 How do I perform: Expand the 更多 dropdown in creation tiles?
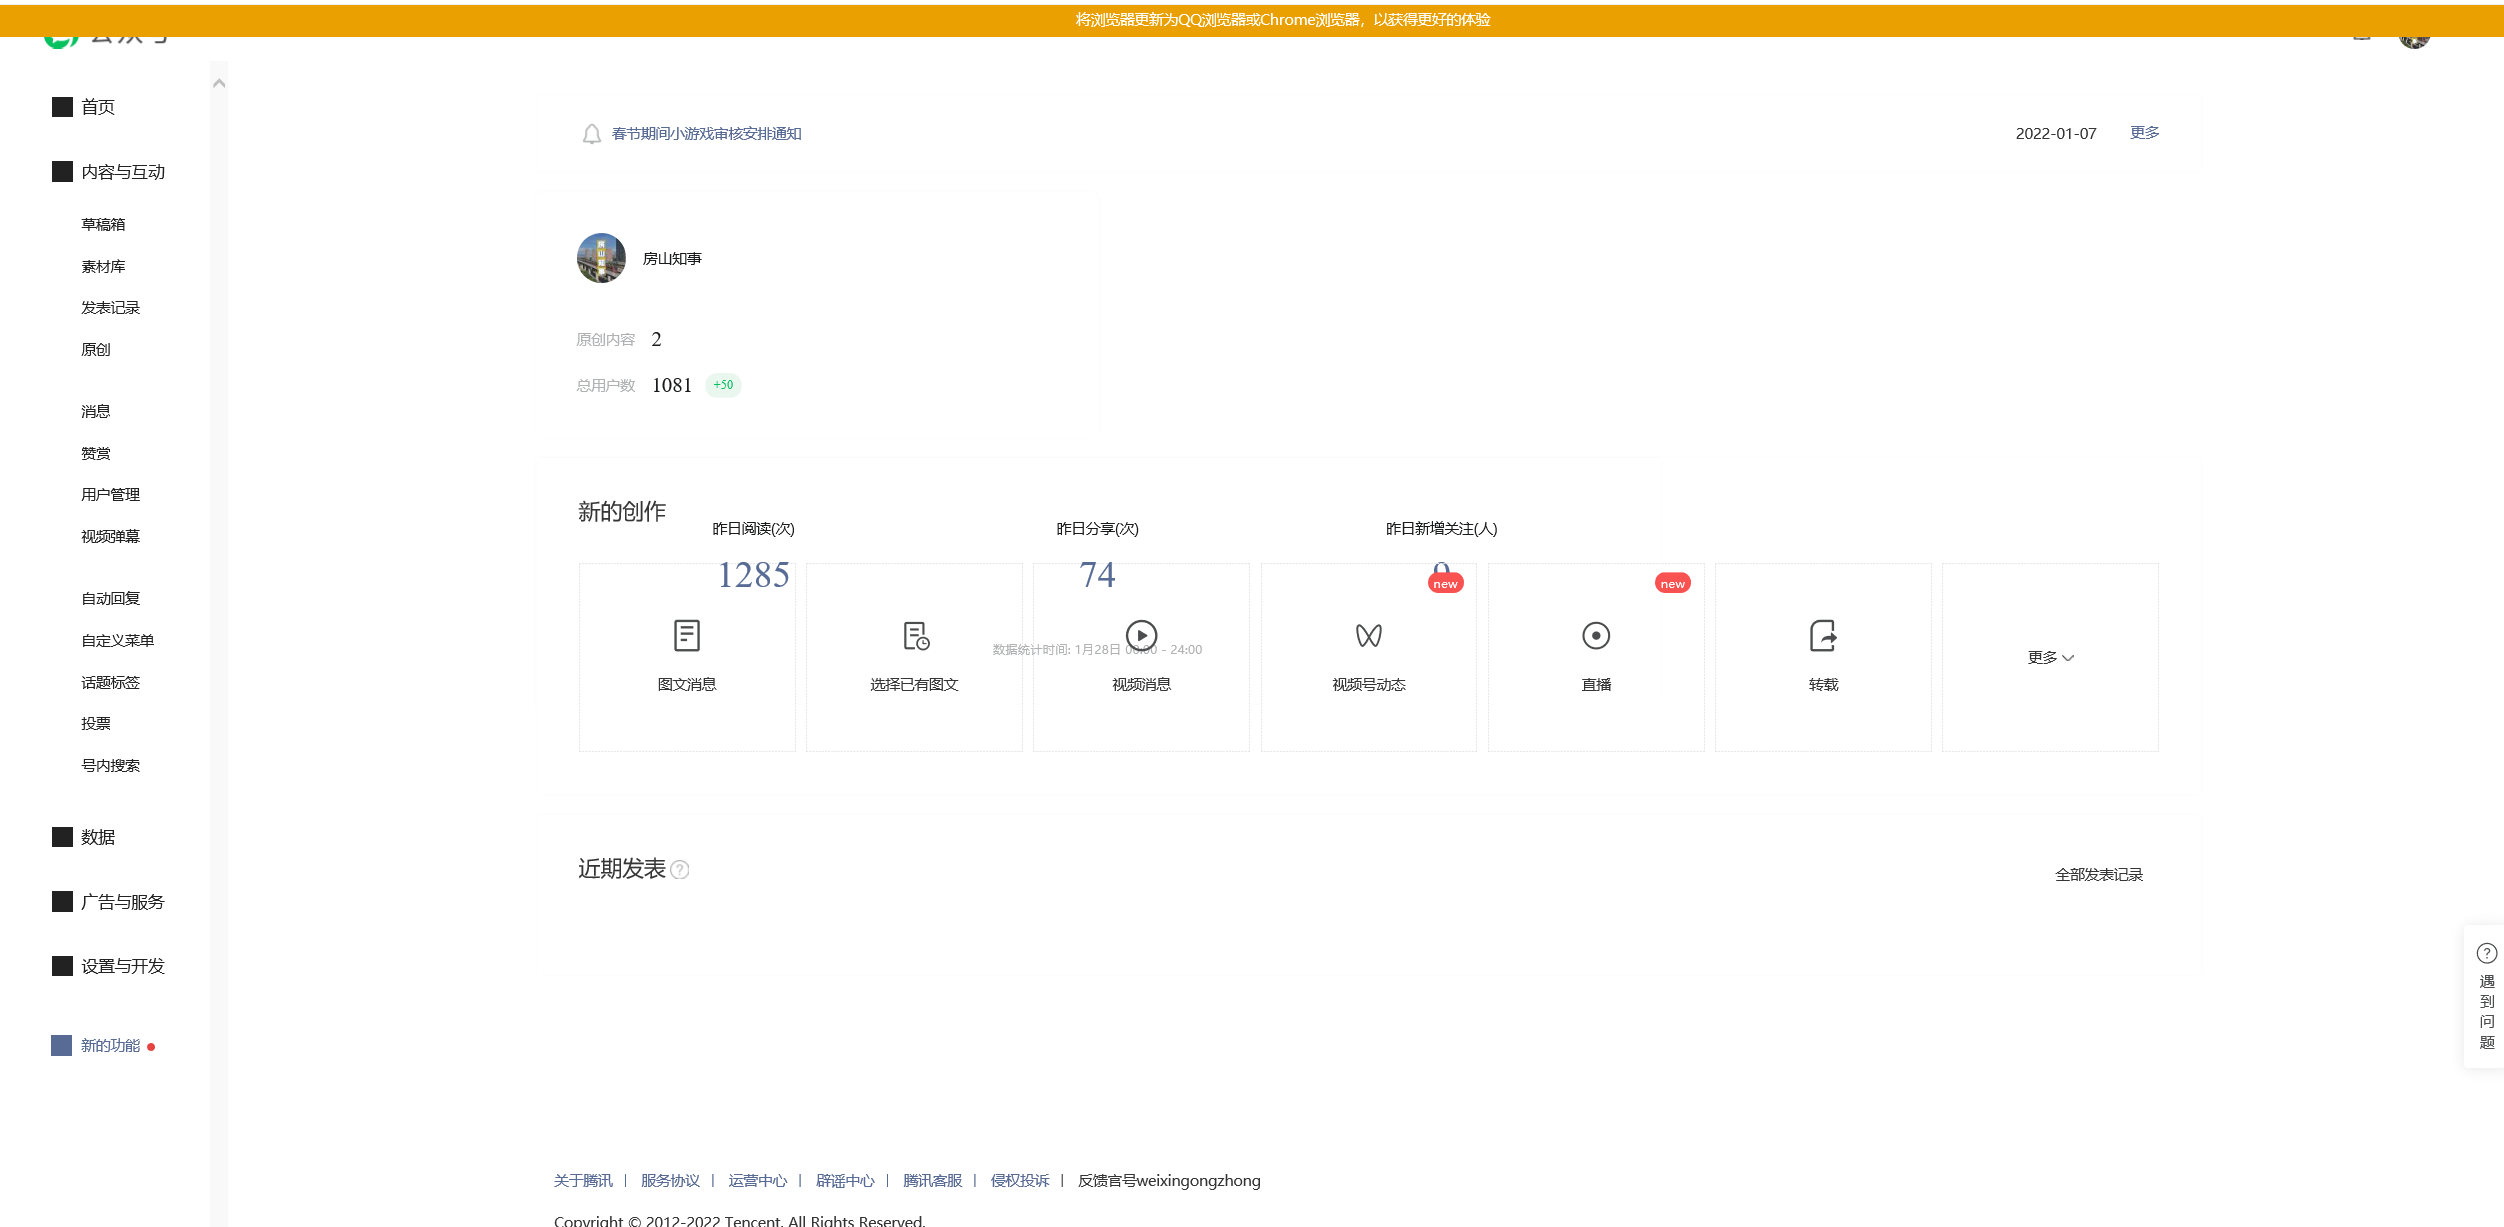(2050, 658)
